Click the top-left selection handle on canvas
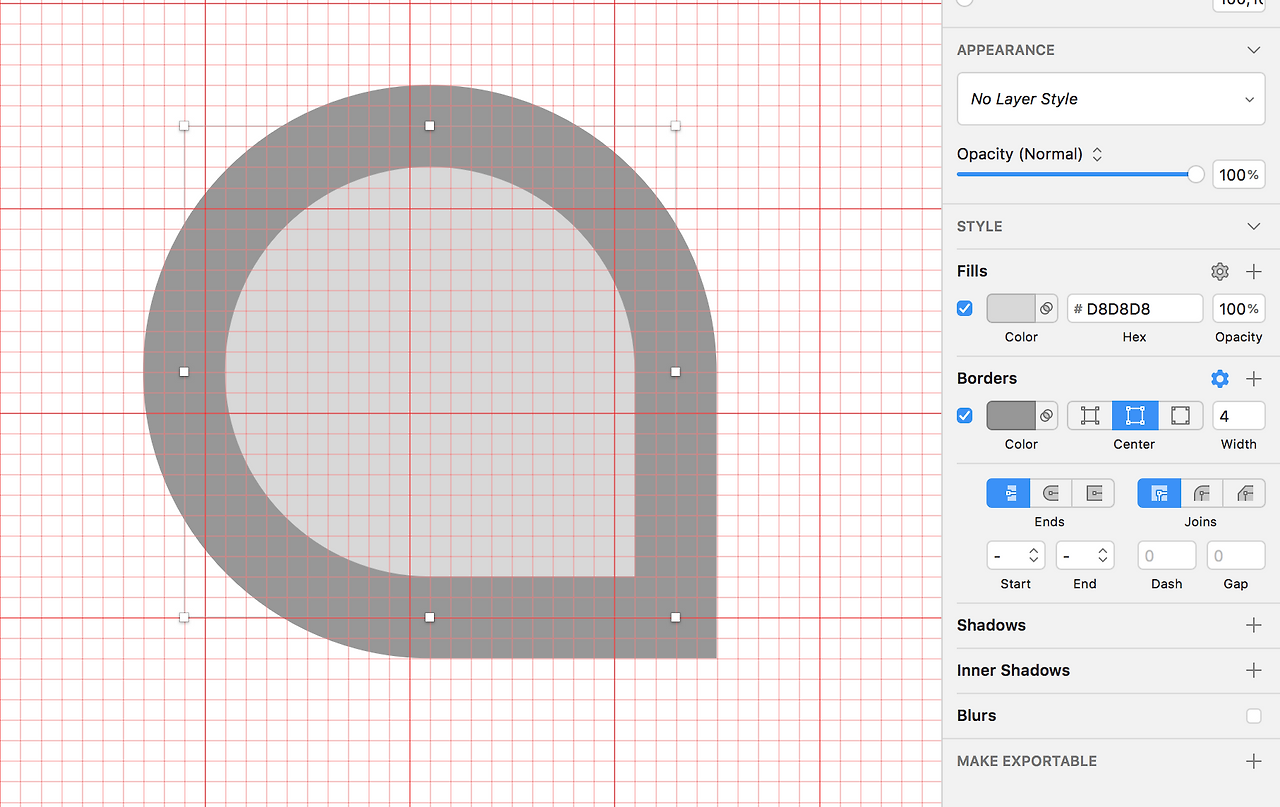 click(x=184, y=126)
